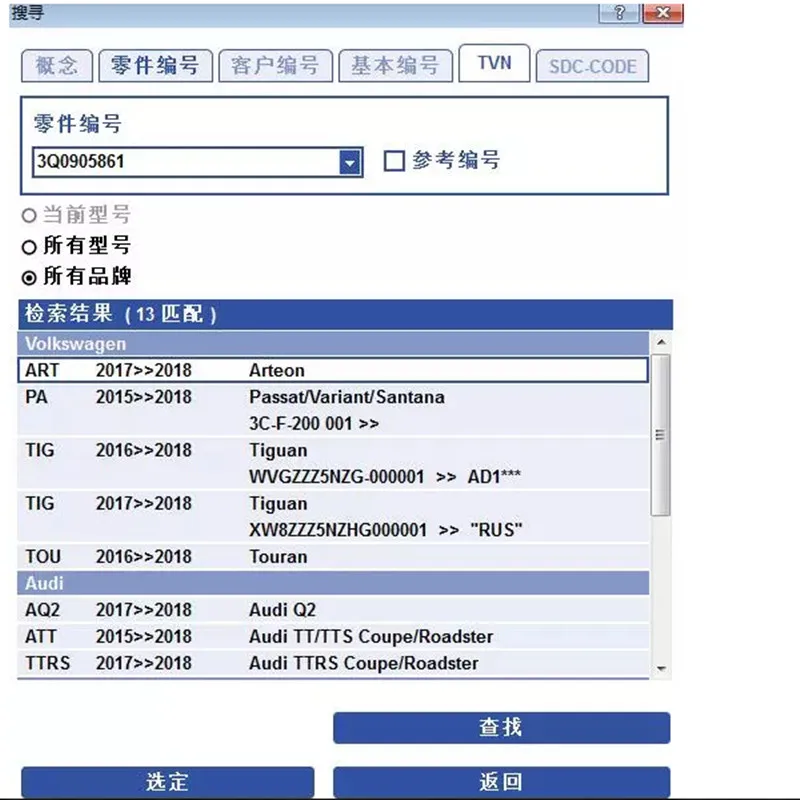Enable the 参考编号 checkbox
This screenshot has height=800, width=800.
click(394, 161)
